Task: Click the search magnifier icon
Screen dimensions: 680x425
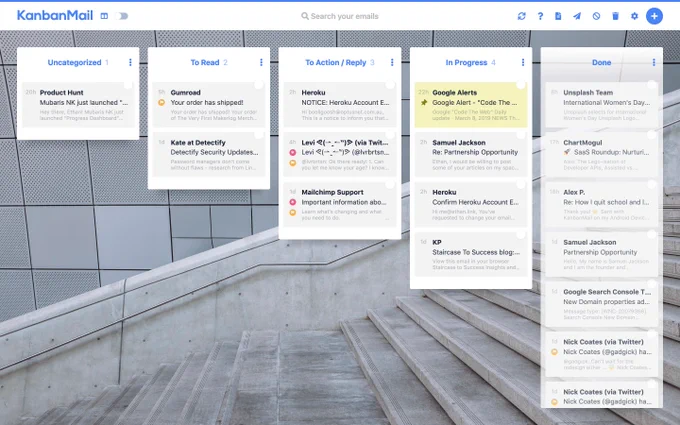Action: [x=305, y=16]
